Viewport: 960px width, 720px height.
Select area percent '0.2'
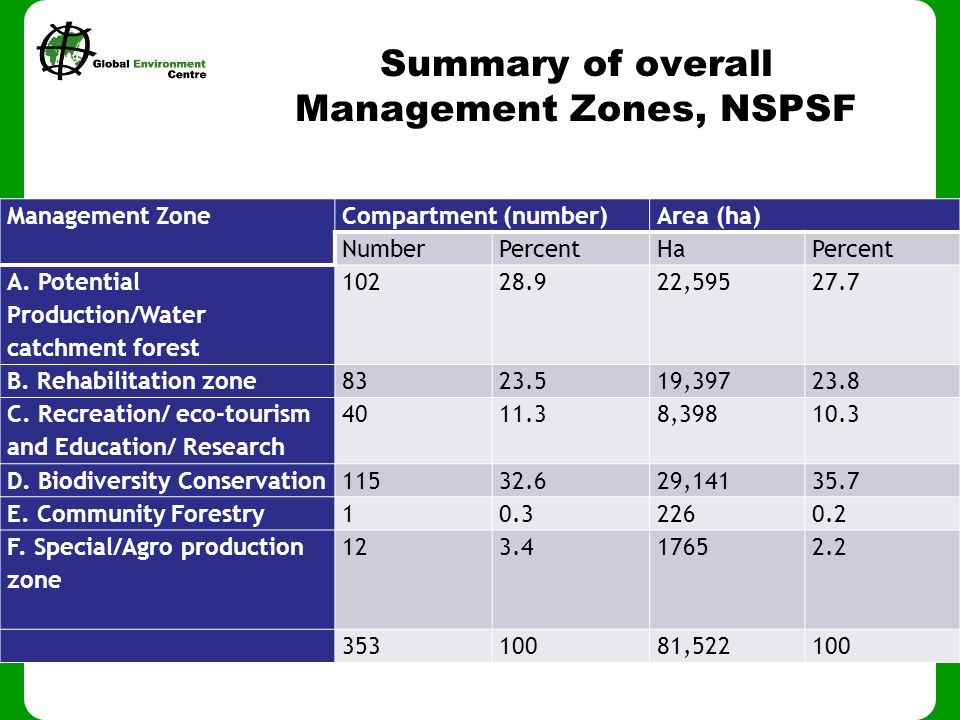pyautogui.click(x=829, y=514)
